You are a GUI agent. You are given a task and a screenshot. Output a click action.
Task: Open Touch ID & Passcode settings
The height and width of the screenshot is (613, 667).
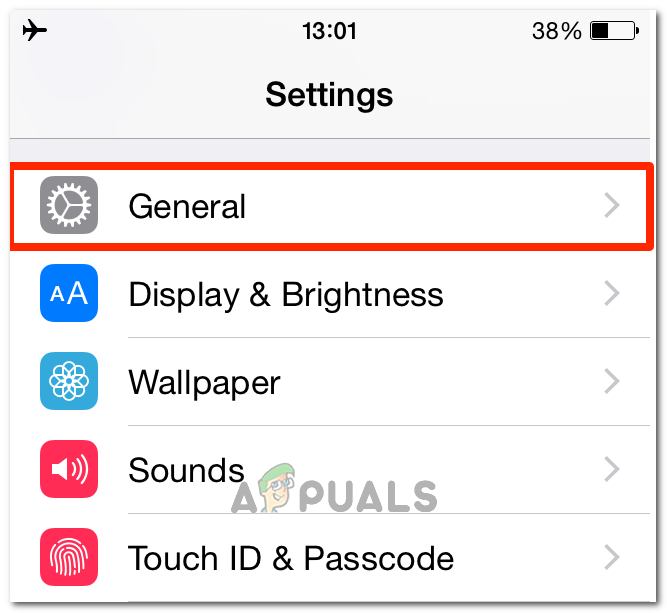pos(330,558)
